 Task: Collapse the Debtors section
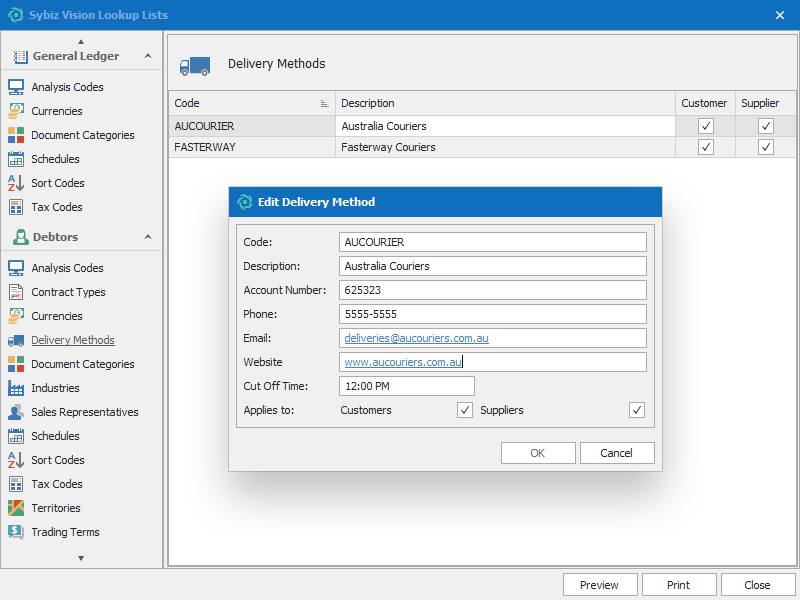coord(148,237)
